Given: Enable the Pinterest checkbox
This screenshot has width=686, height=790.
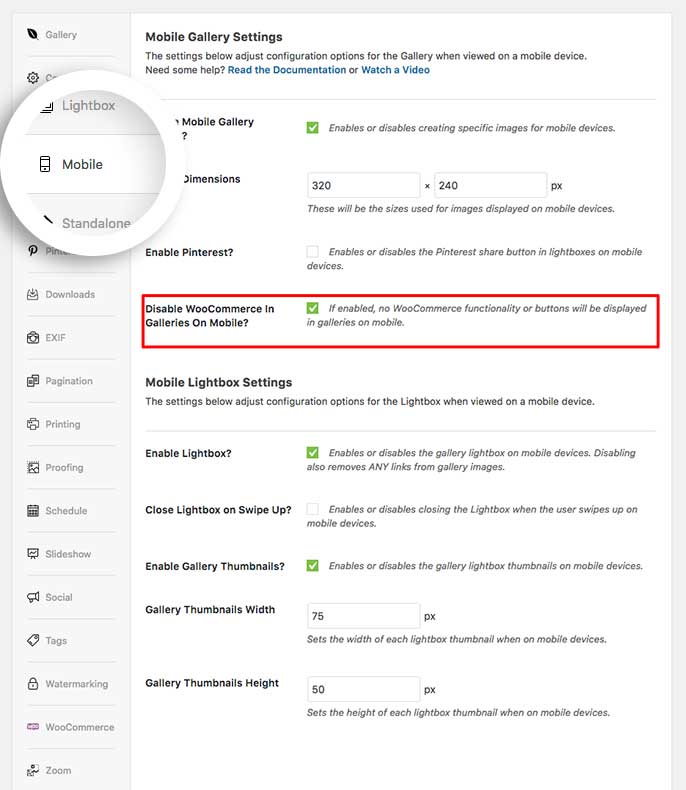Looking at the screenshot, I should pos(312,251).
